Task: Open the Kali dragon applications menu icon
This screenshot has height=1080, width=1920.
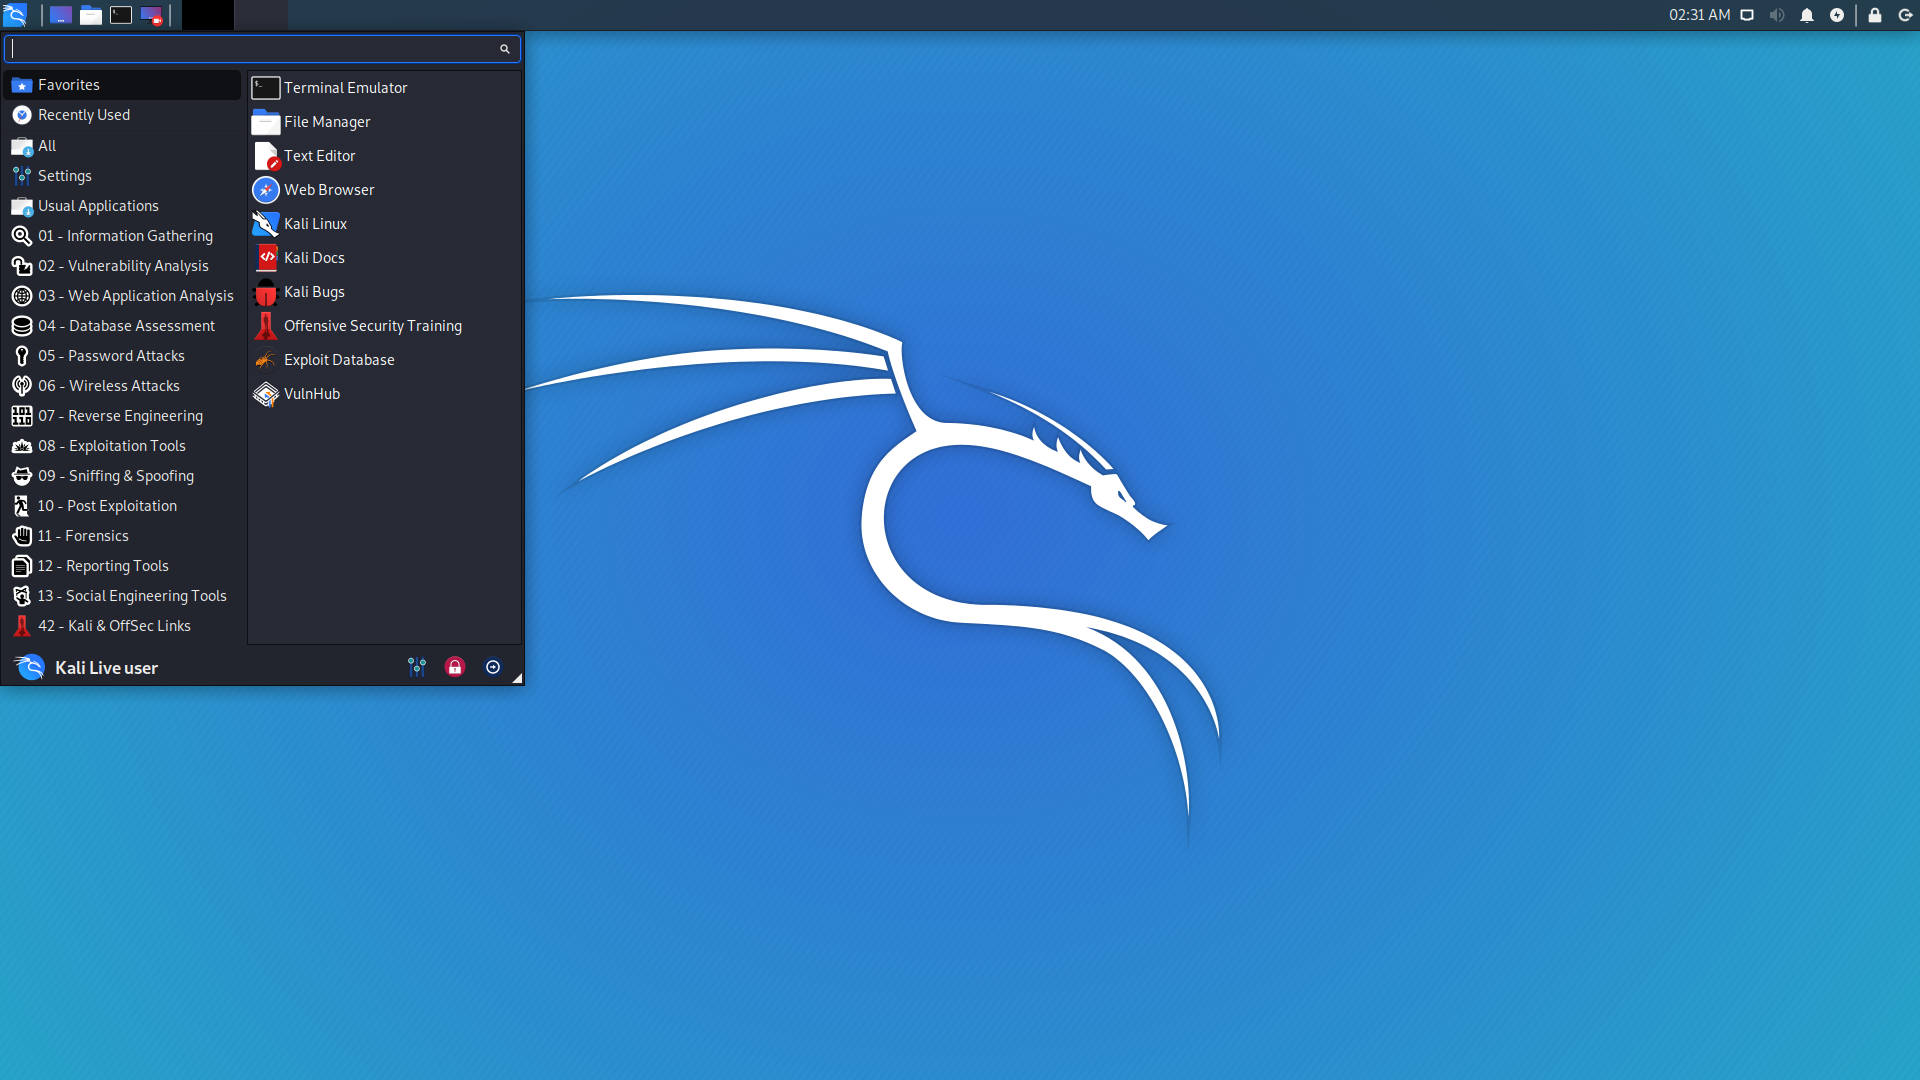Action: click(15, 15)
